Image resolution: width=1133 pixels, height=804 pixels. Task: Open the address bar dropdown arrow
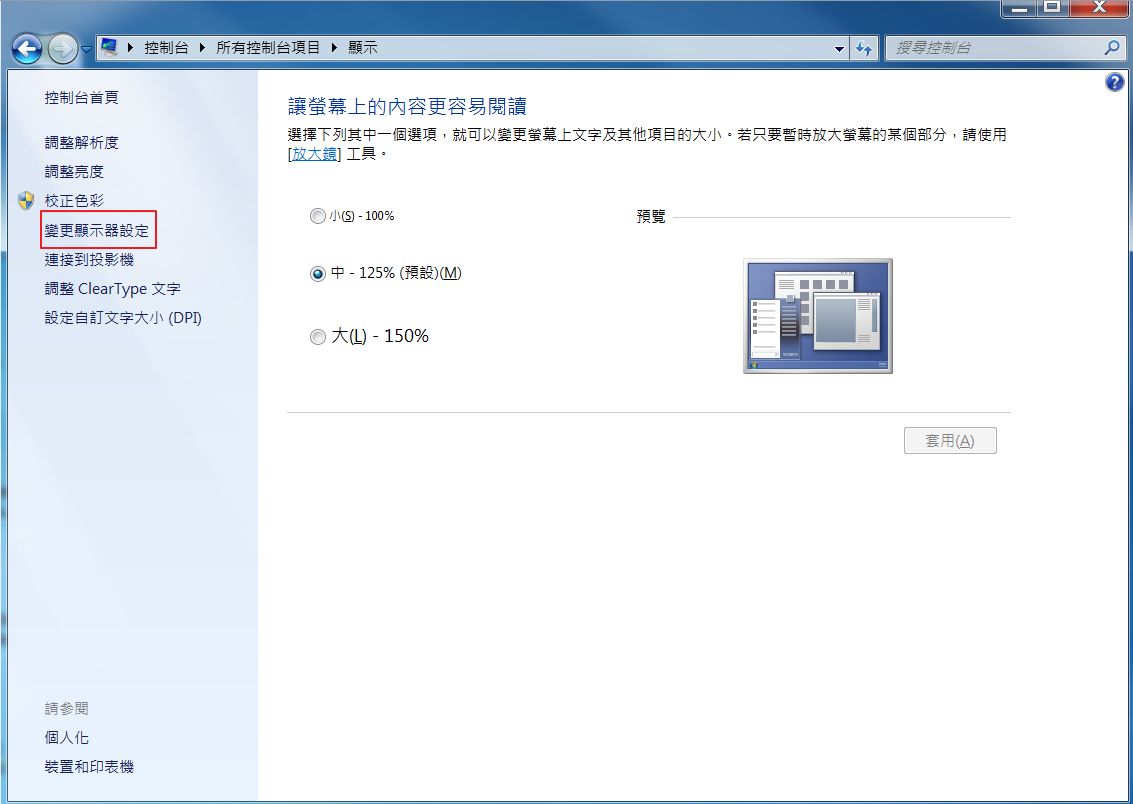[840, 47]
